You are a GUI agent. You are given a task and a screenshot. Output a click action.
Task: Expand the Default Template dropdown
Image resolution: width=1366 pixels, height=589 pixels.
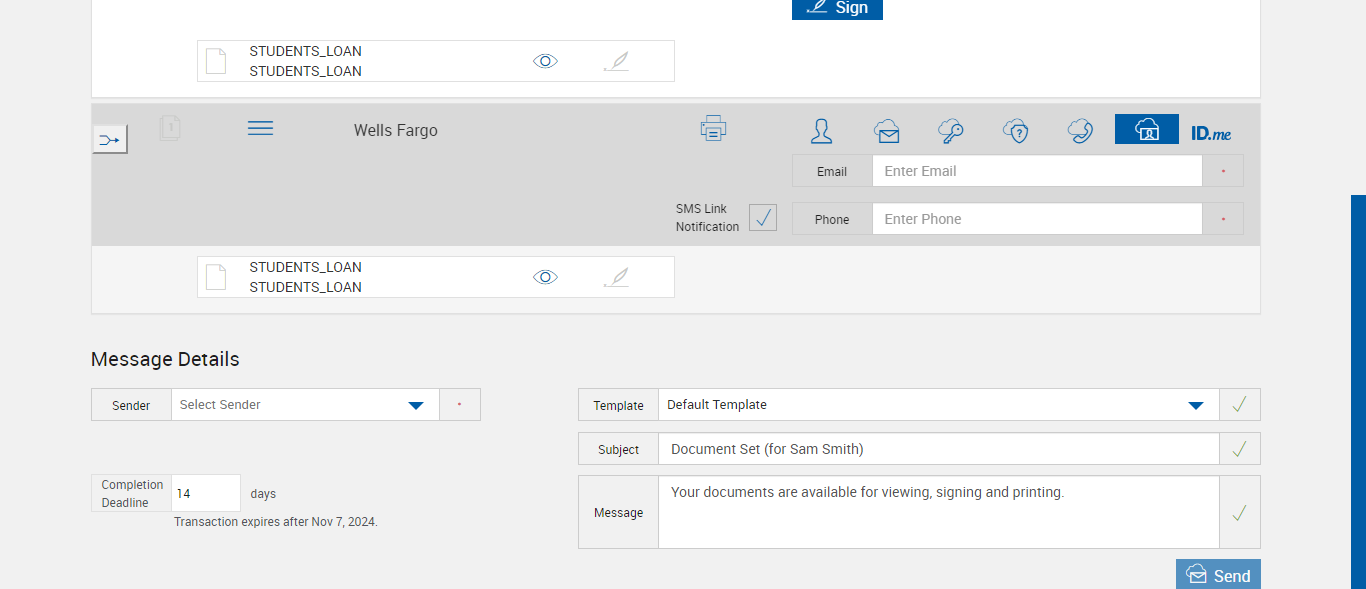(1195, 405)
